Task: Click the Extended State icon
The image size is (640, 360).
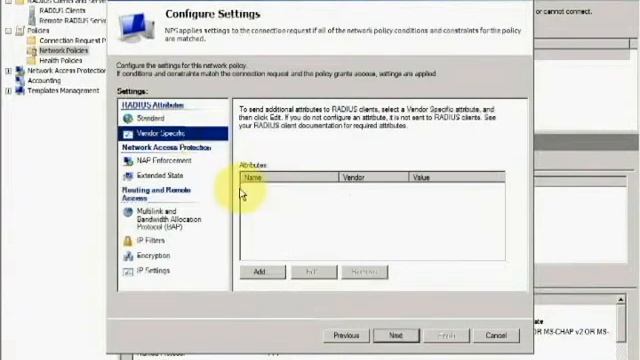Action: click(128, 176)
